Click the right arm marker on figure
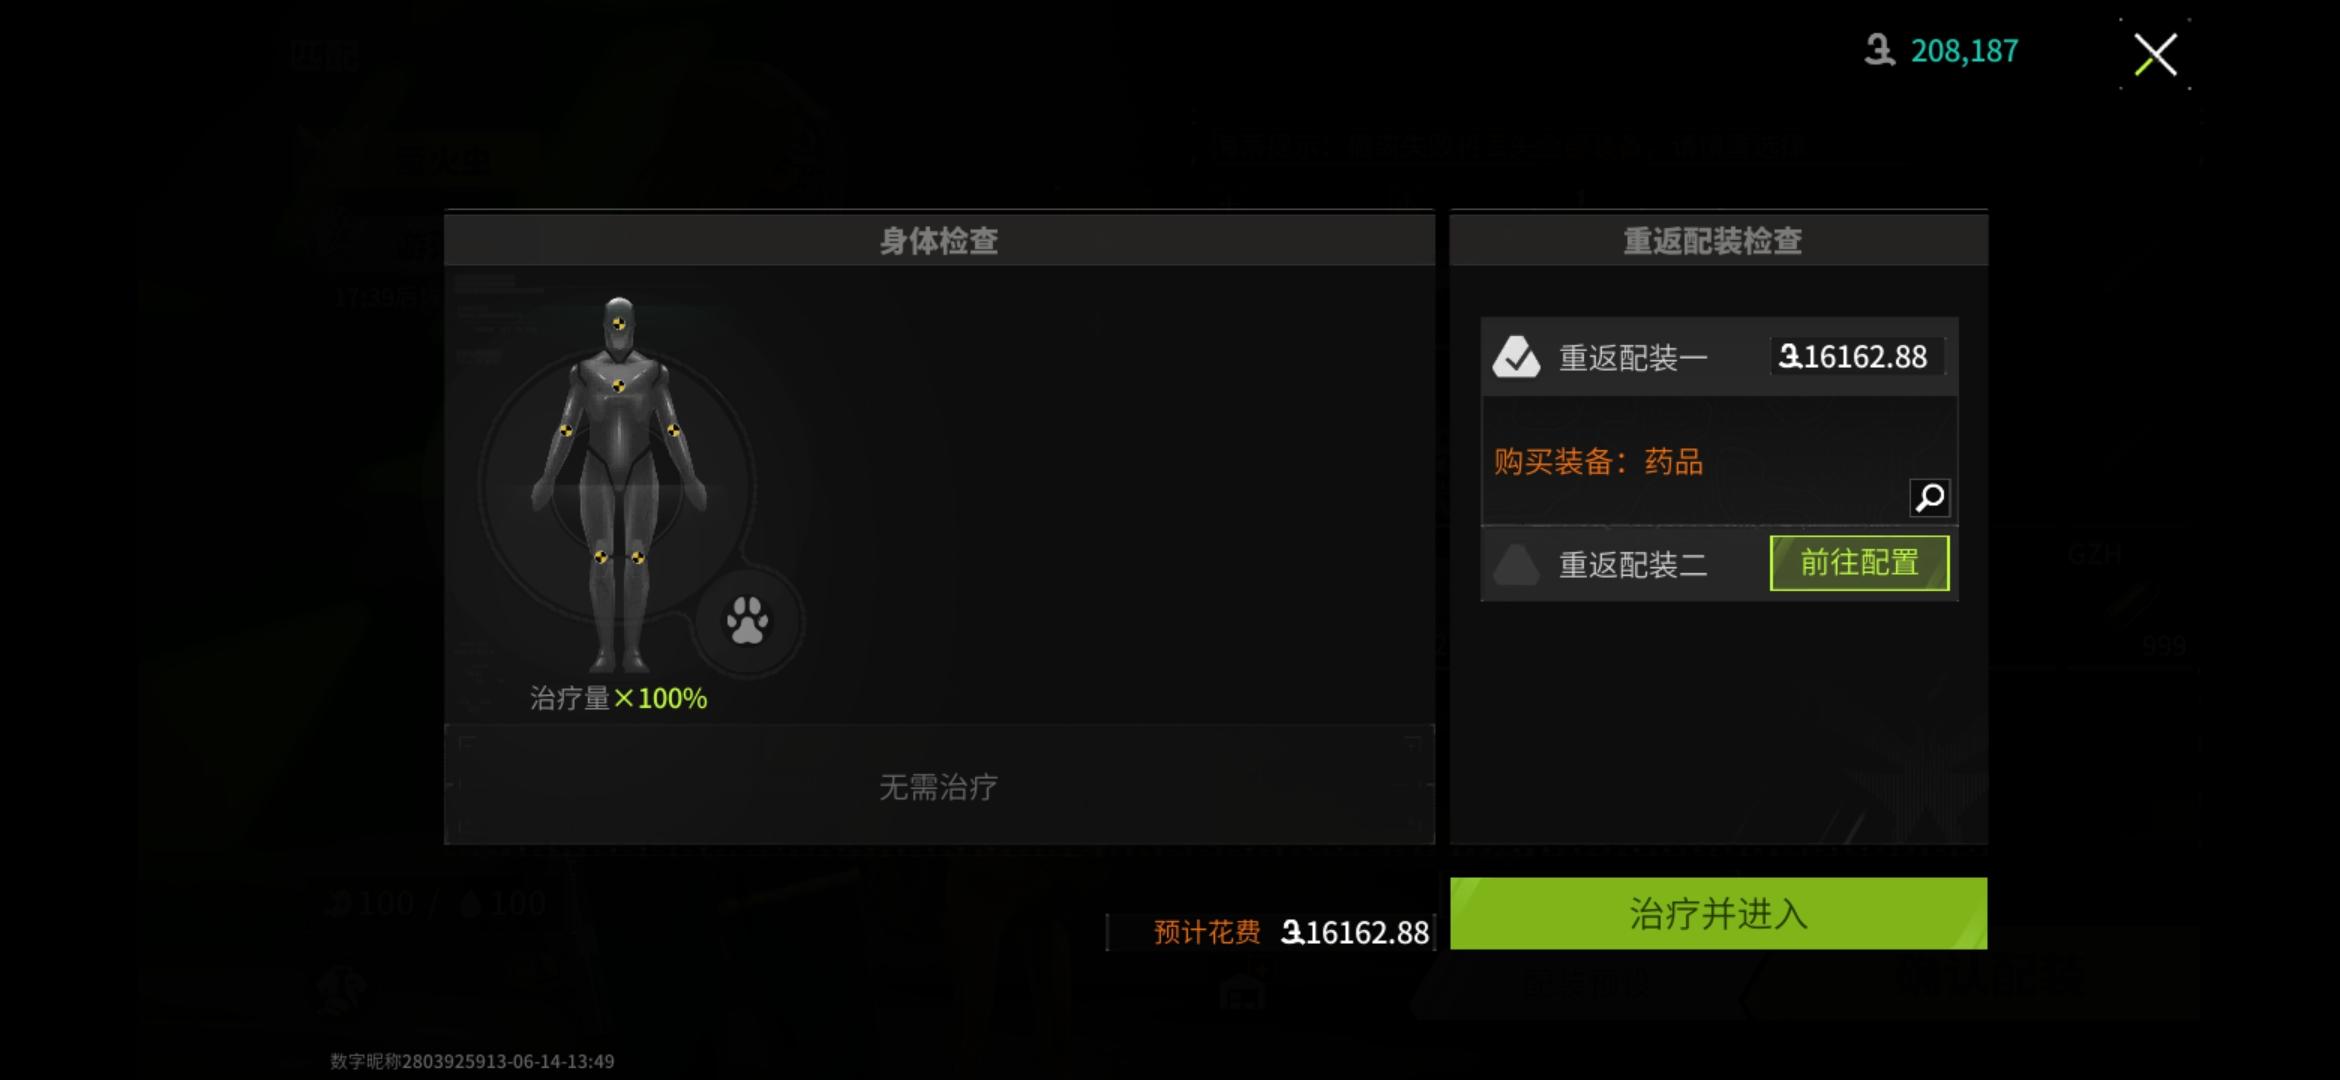This screenshot has width=2340, height=1080. coord(674,430)
